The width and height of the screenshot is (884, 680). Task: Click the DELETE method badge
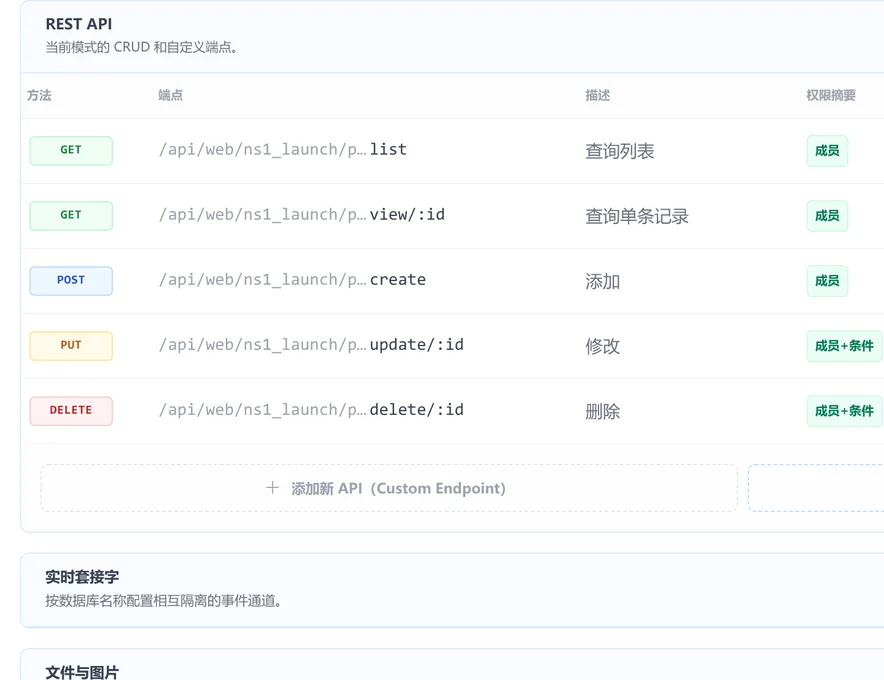(71, 410)
